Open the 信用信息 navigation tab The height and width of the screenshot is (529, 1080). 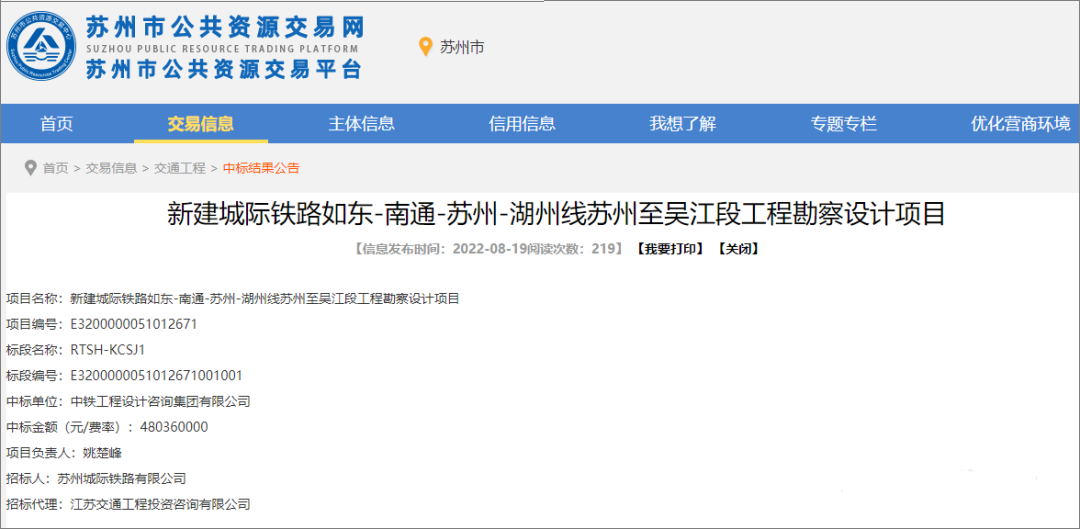click(x=522, y=124)
